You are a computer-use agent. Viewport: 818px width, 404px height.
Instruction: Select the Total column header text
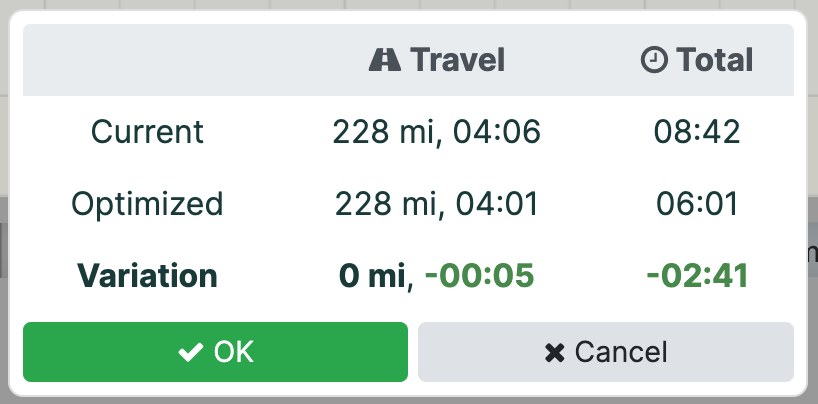click(x=715, y=60)
